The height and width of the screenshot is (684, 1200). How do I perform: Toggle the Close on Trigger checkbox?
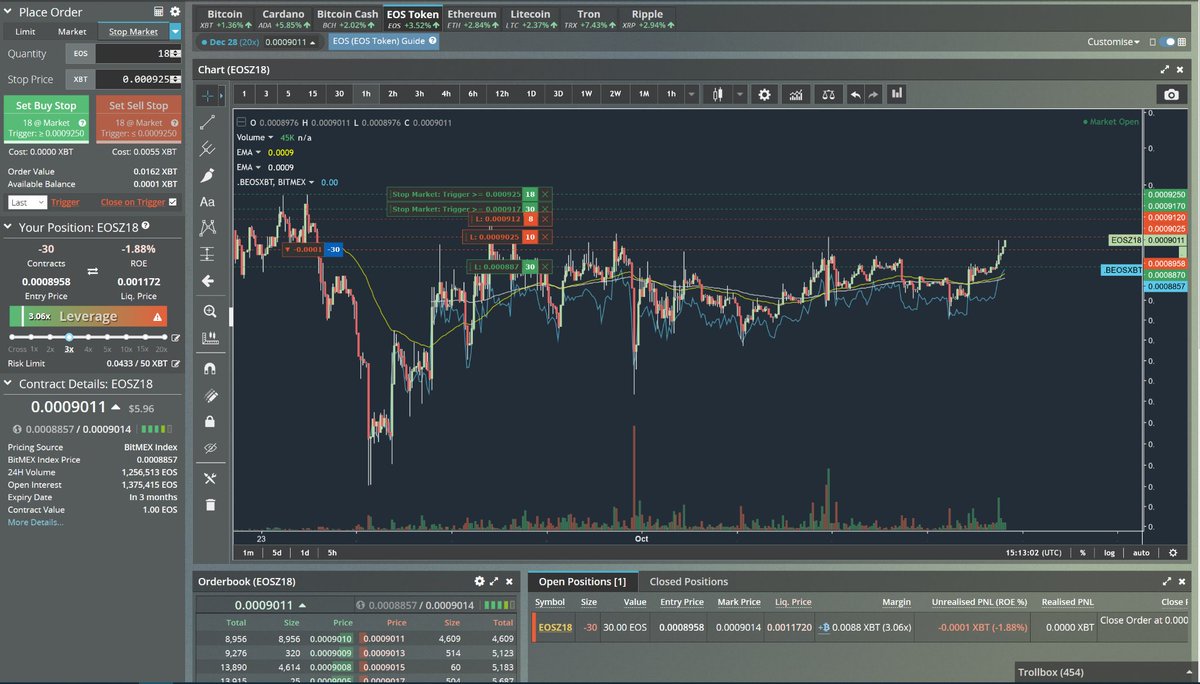tap(173, 202)
